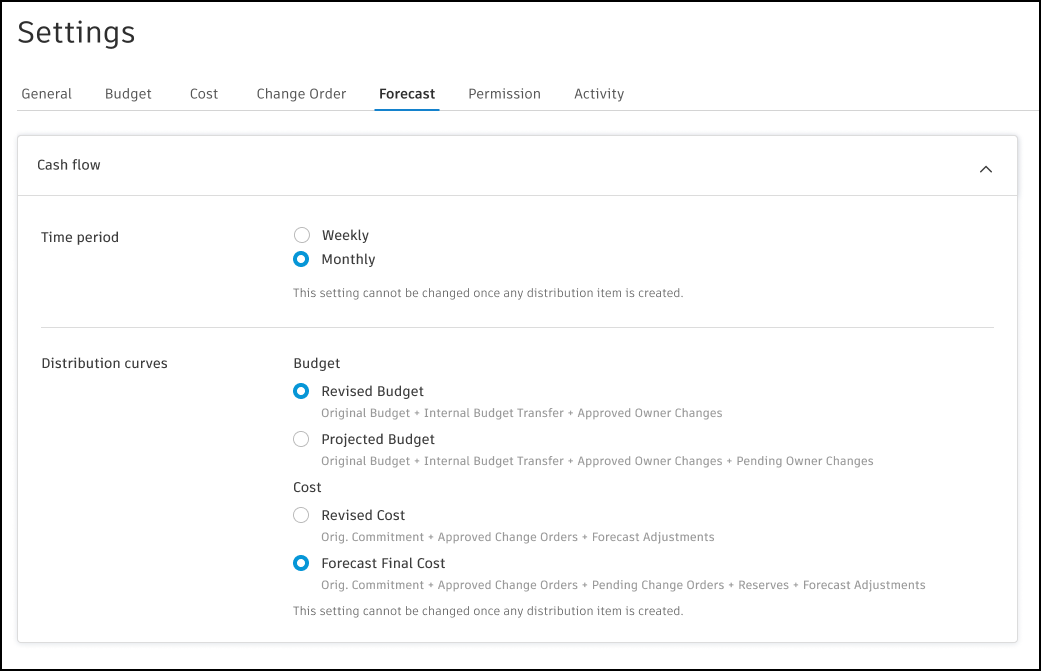Image resolution: width=1041 pixels, height=671 pixels.
Task: Open the General settings tab
Action: (46, 94)
